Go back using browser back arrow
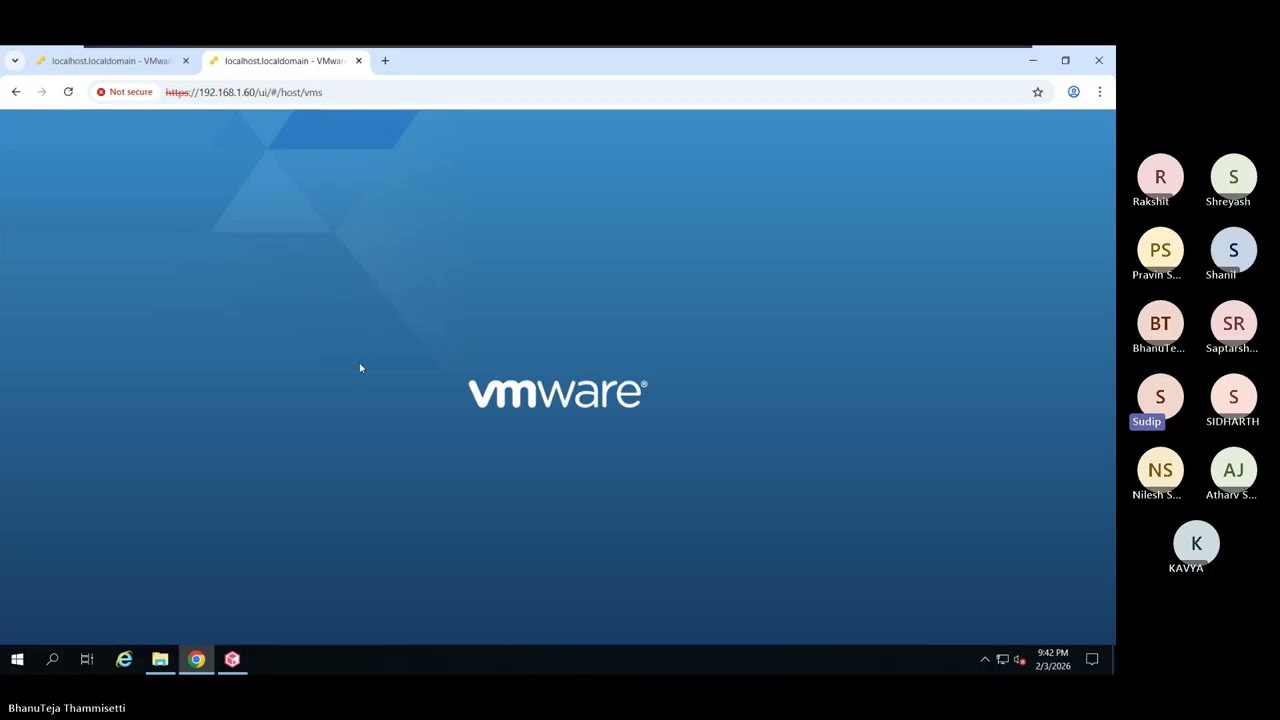The width and height of the screenshot is (1280, 720). (16, 92)
